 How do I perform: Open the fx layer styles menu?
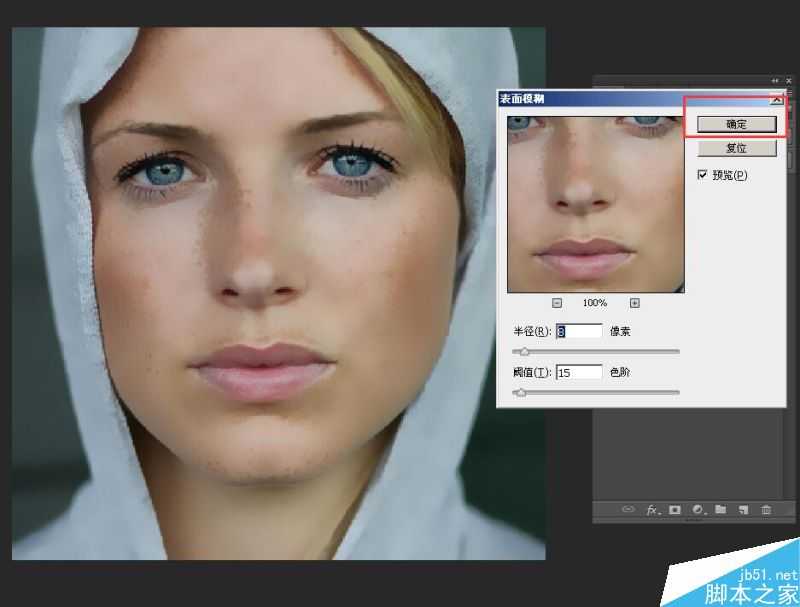(x=652, y=509)
